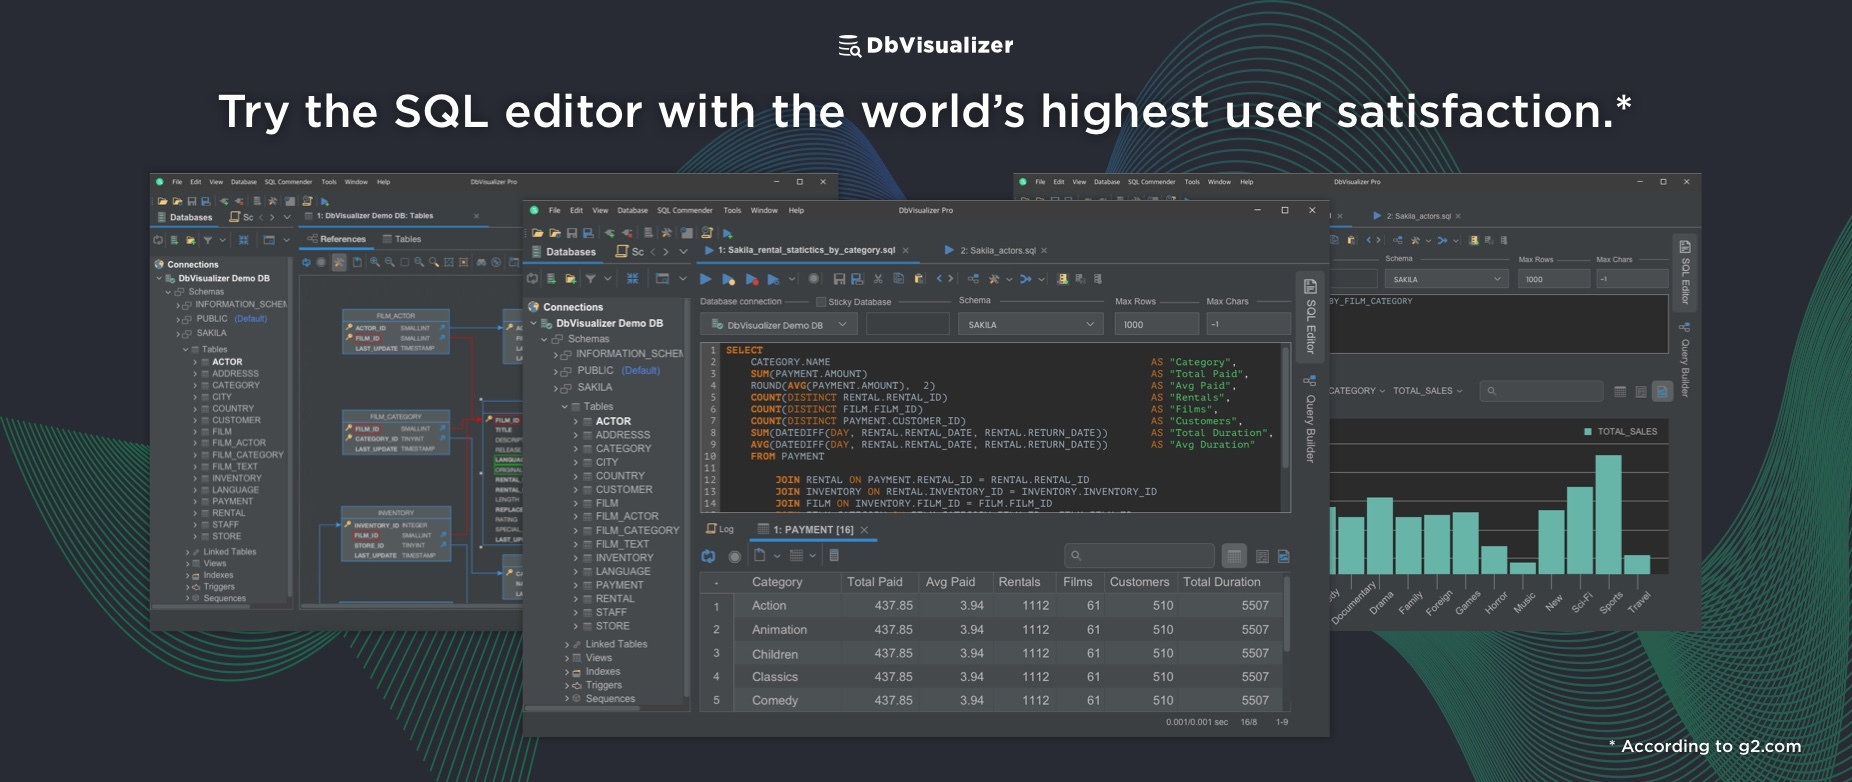Click the result grid search field

[x=1139, y=555]
